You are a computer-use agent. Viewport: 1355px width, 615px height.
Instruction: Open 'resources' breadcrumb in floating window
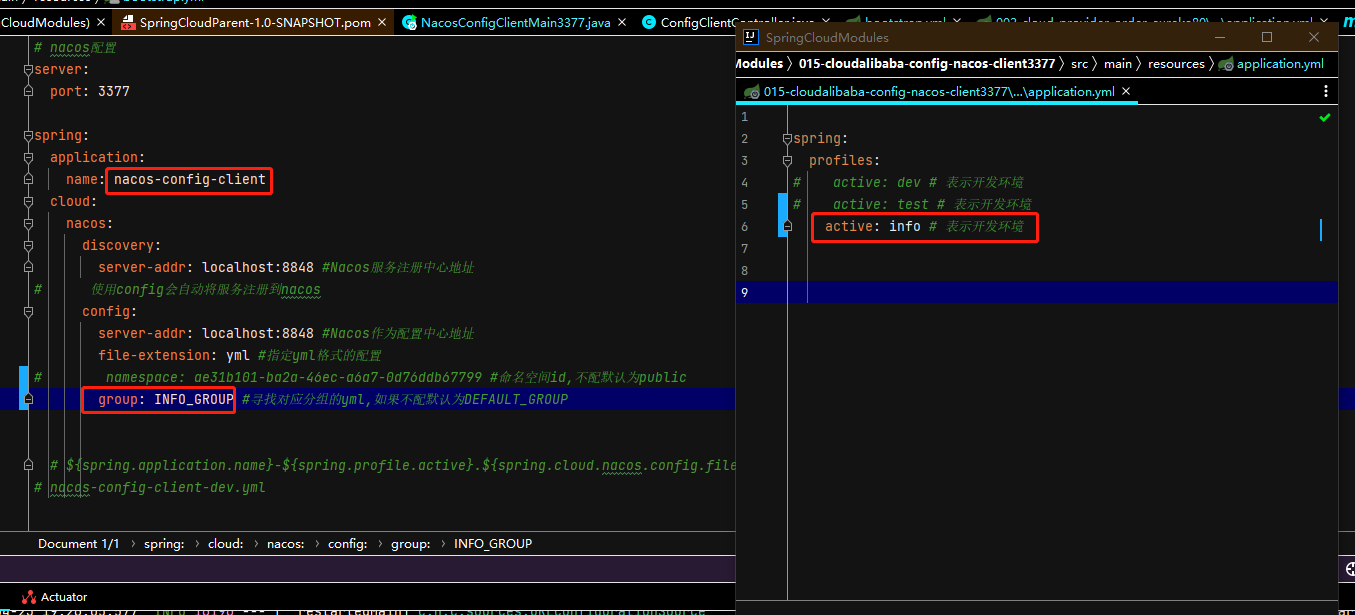[x=1176, y=63]
